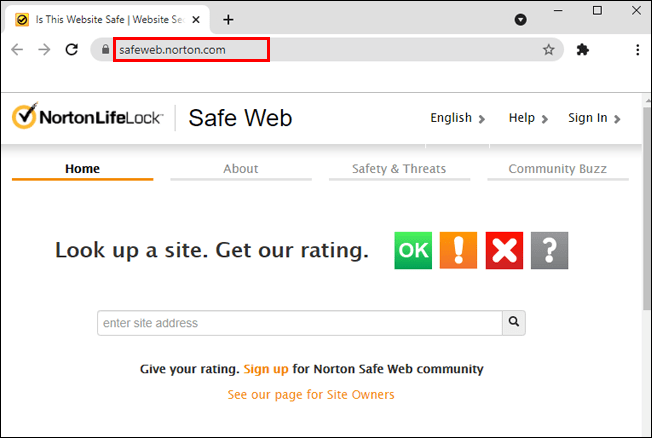
Task: Click the green OK rating icon
Action: point(413,250)
